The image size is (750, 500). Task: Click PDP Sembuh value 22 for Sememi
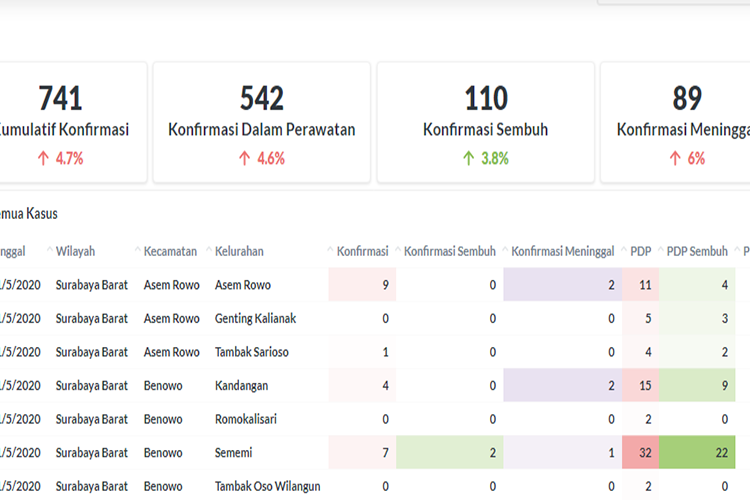click(x=722, y=453)
